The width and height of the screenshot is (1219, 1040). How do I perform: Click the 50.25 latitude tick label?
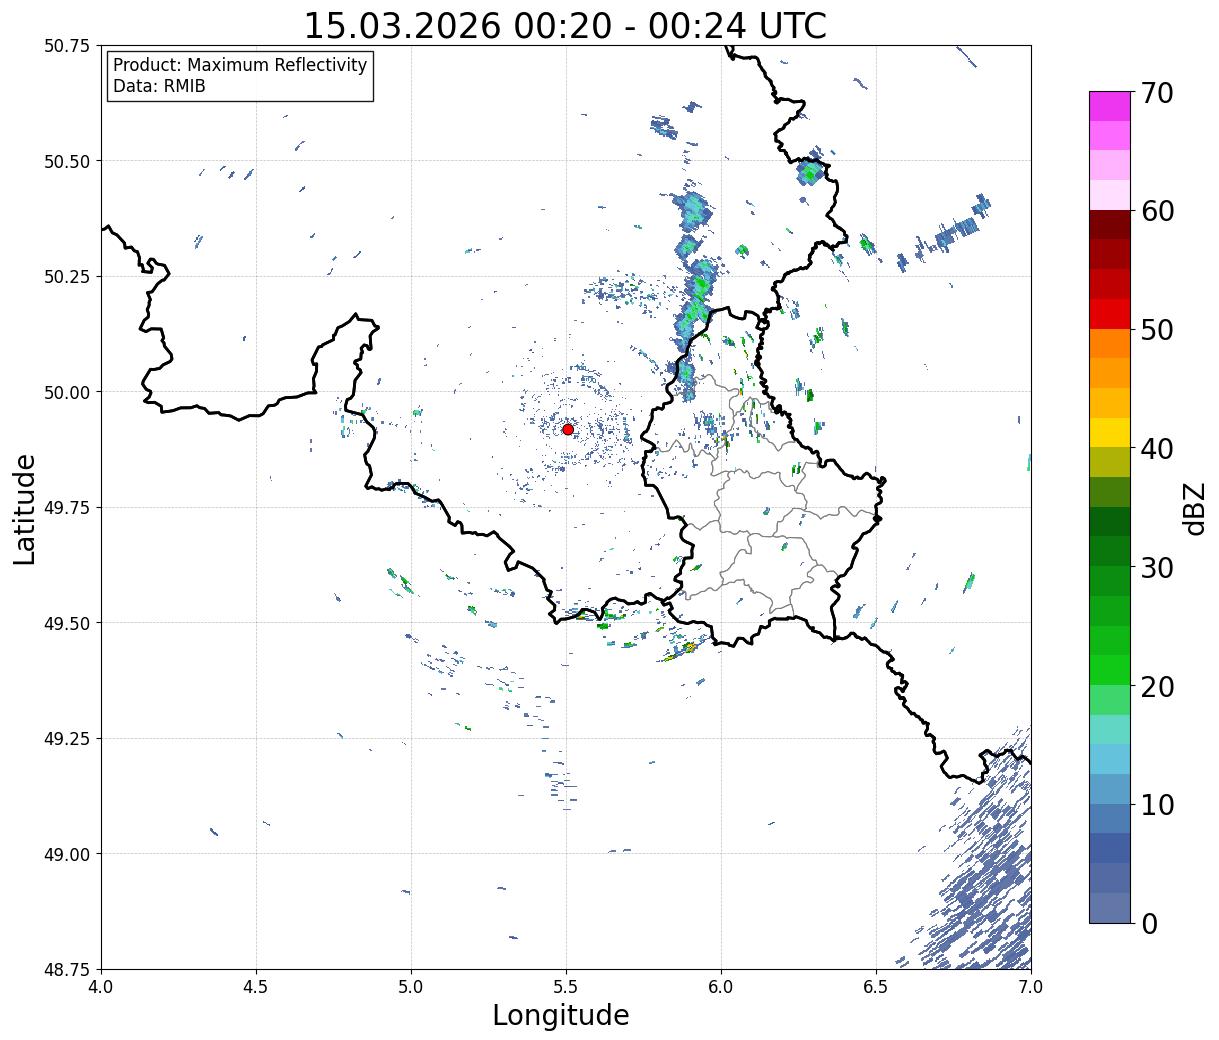click(x=67, y=277)
